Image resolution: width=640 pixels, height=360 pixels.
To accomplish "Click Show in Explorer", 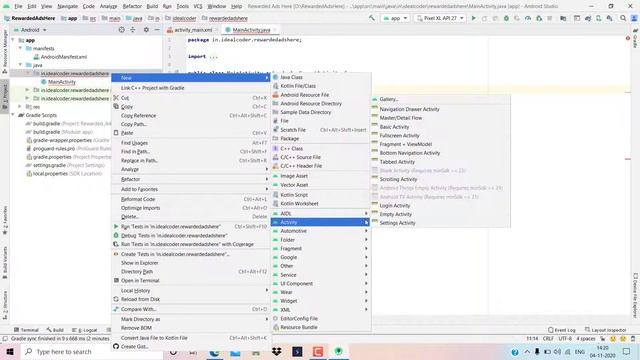I will click(x=139, y=263).
